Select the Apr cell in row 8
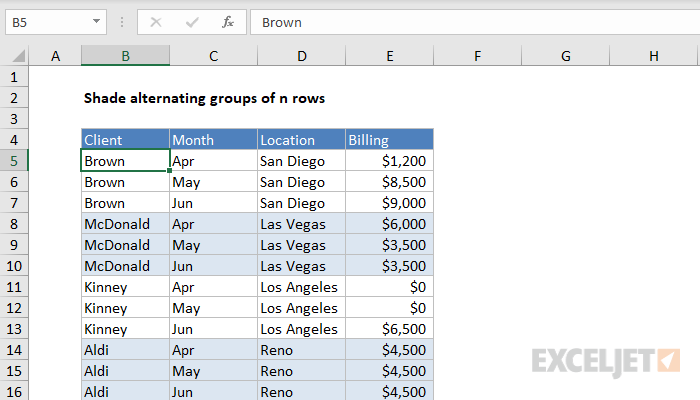Image resolution: width=700 pixels, height=400 pixels. 213,224
